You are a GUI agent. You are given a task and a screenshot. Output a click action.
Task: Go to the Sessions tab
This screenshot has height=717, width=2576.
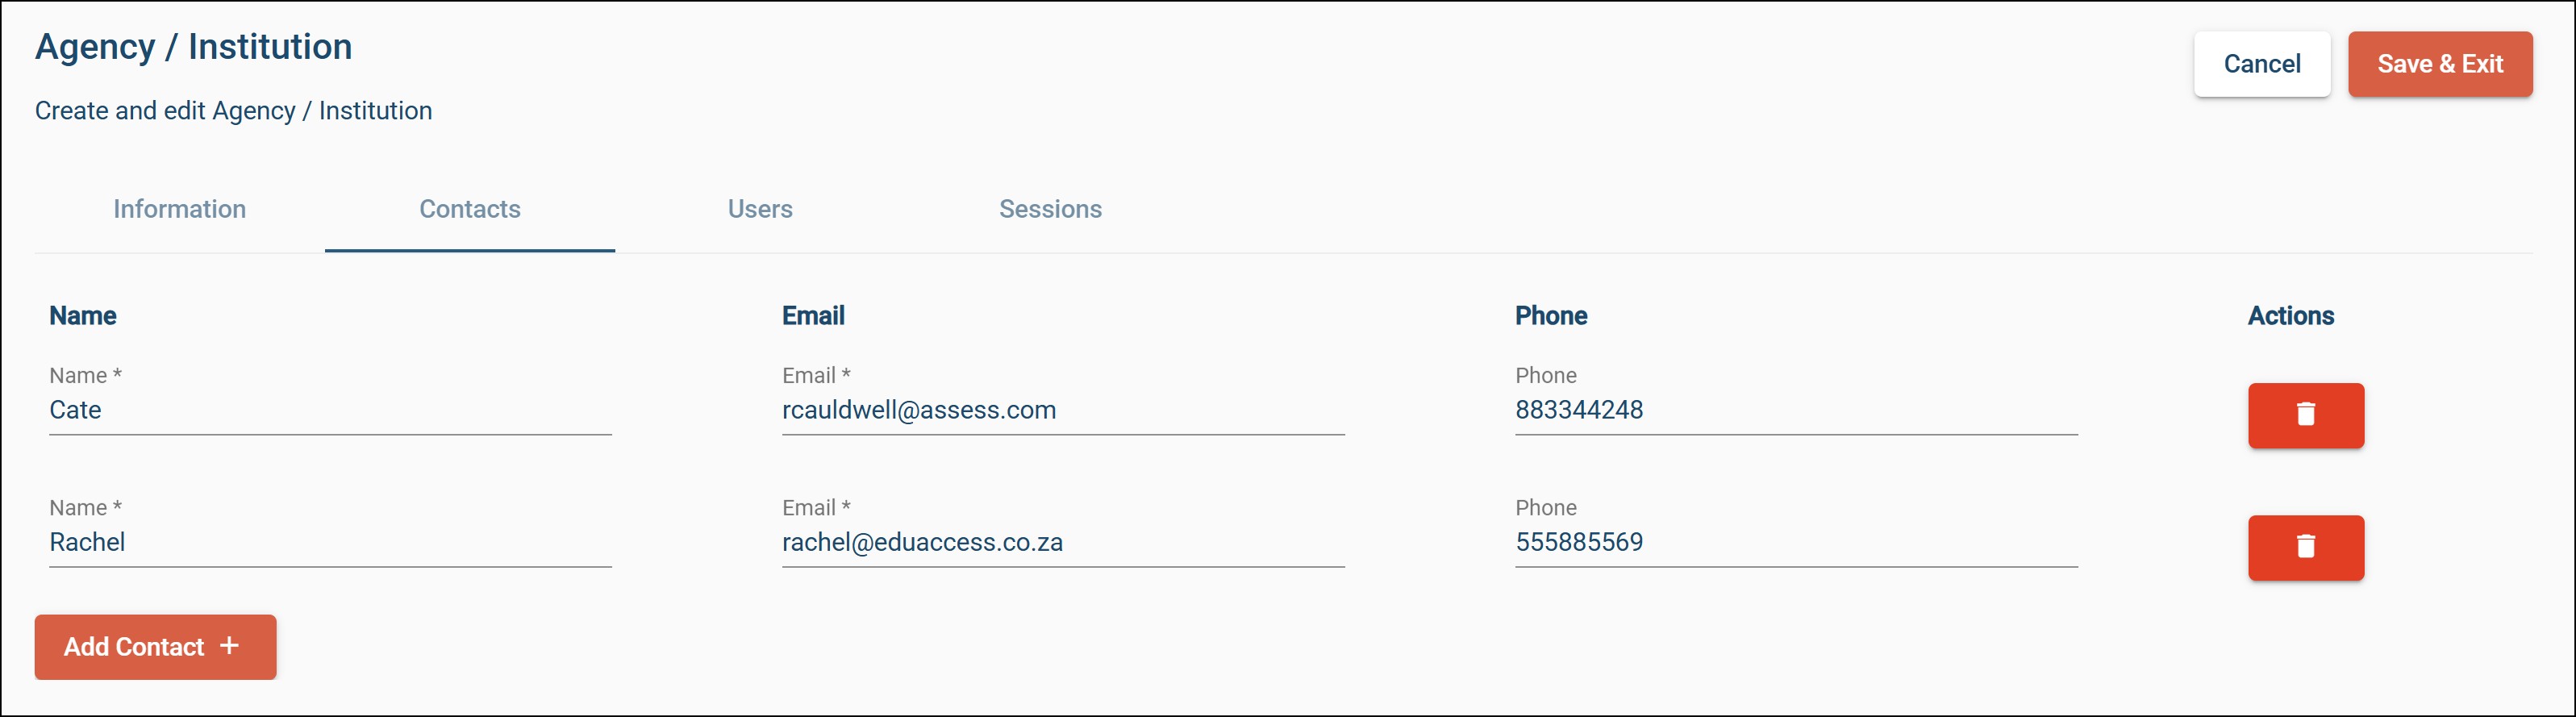tap(1050, 209)
